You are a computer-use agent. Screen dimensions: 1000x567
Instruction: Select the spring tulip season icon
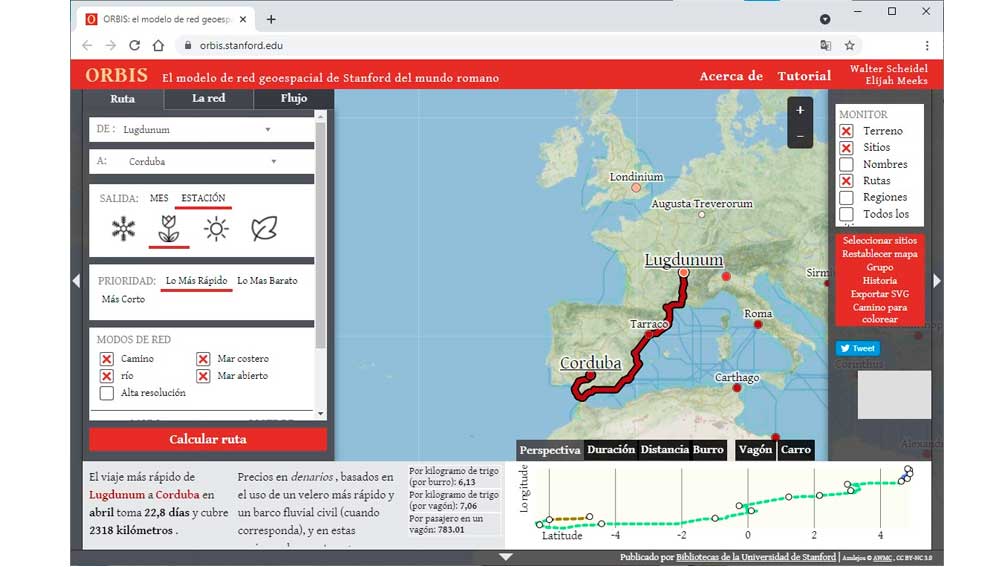[x=168, y=229]
